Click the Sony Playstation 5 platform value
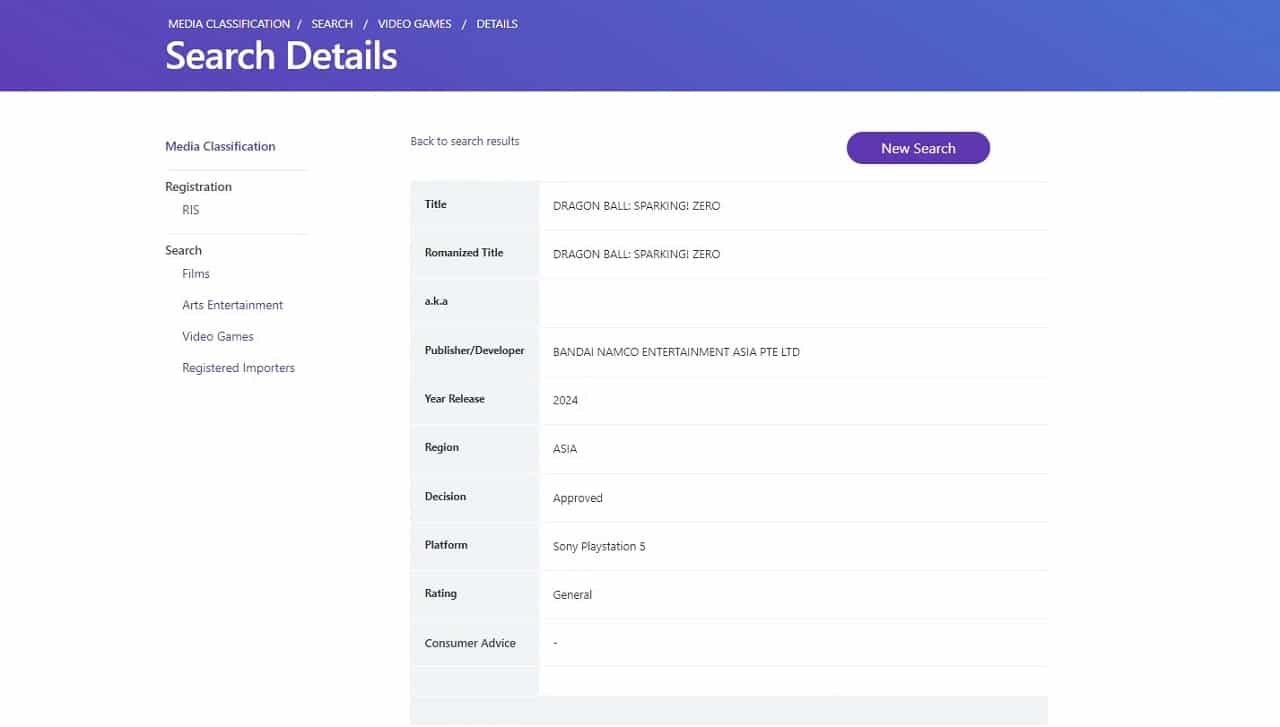The image size is (1280, 727). click(599, 547)
